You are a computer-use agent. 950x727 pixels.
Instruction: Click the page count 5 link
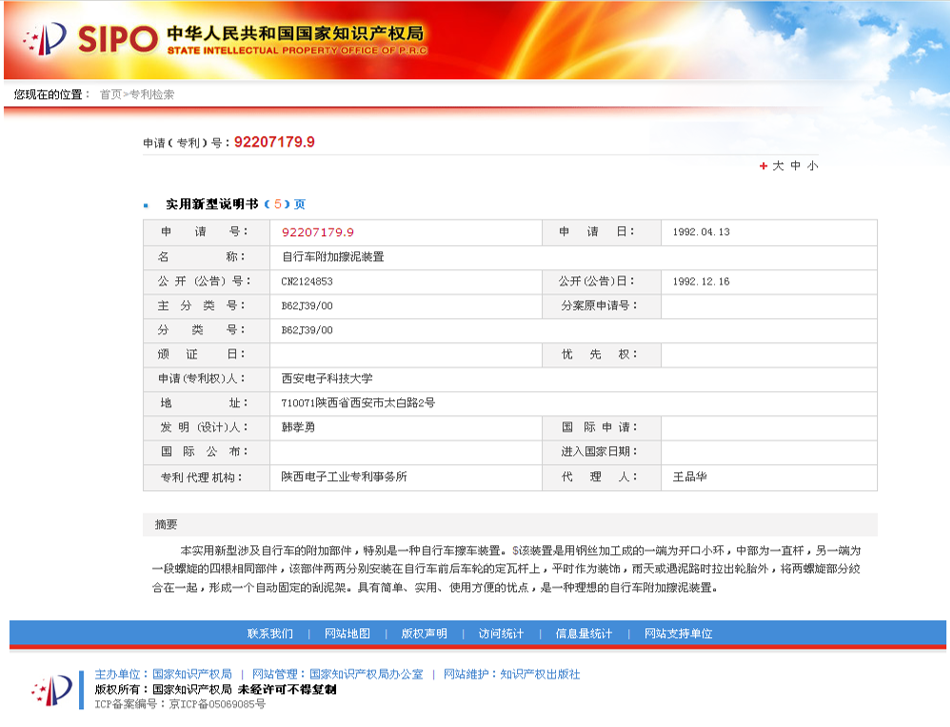278,204
